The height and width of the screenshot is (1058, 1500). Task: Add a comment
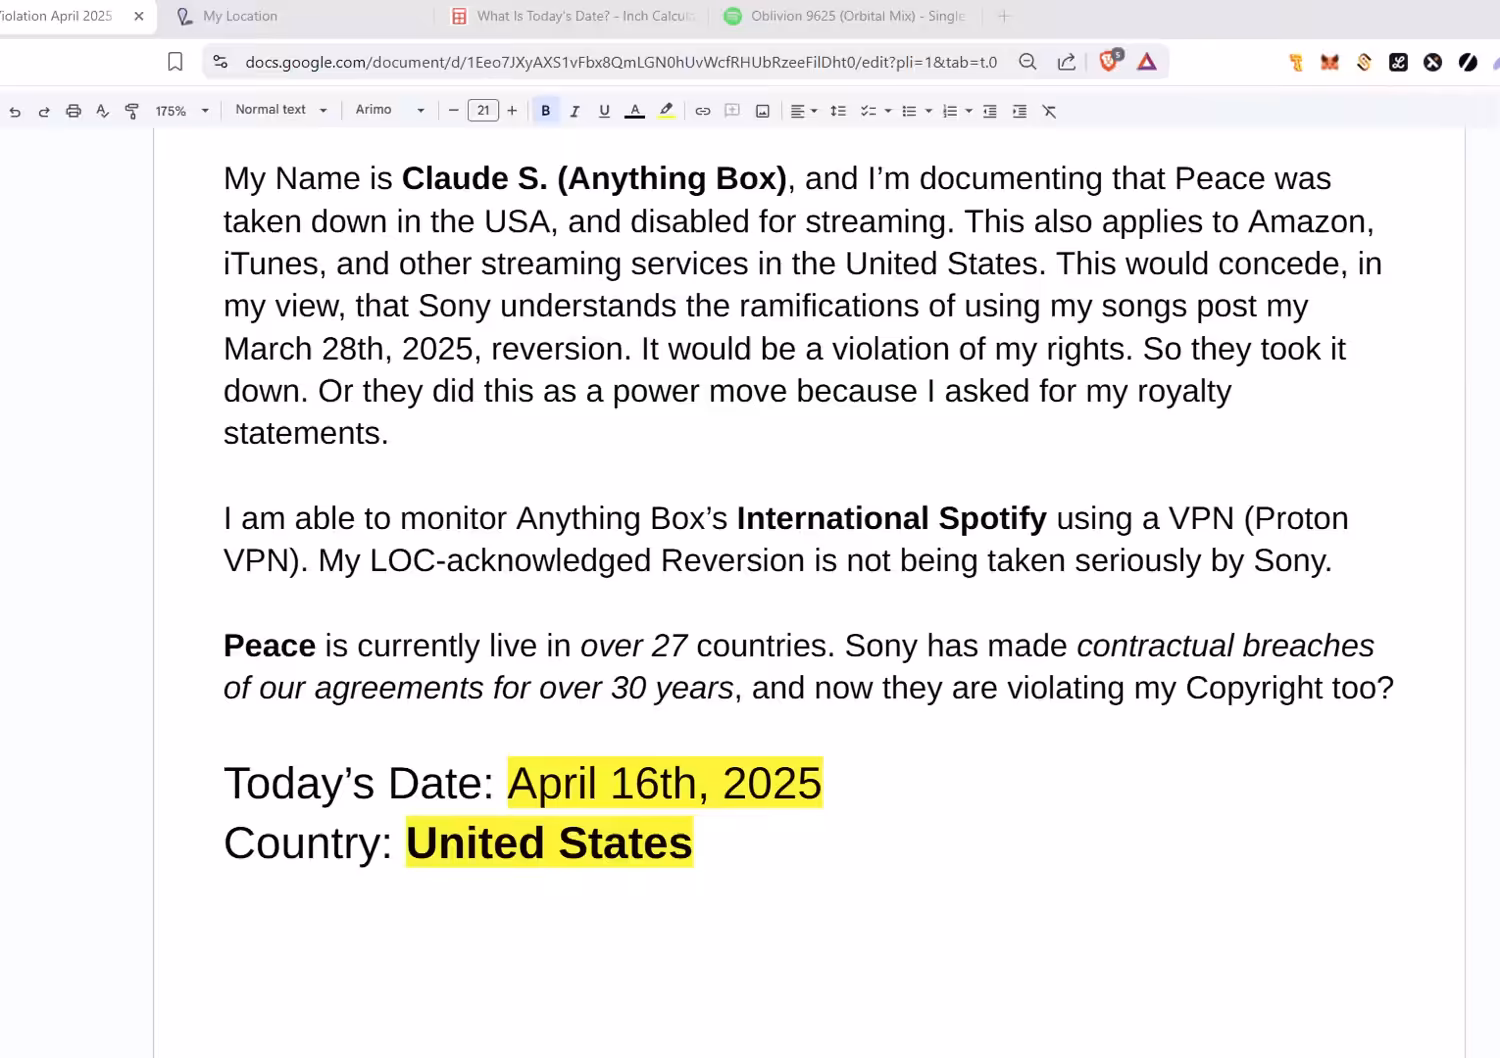[x=732, y=111]
